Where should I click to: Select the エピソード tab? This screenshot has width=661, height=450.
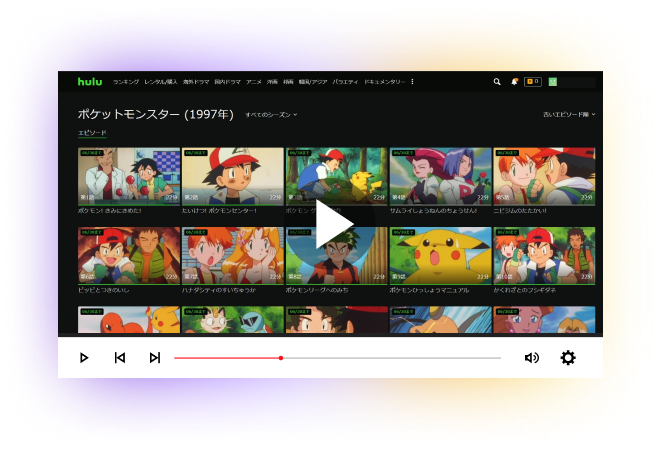pyautogui.click(x=92, y=133)
